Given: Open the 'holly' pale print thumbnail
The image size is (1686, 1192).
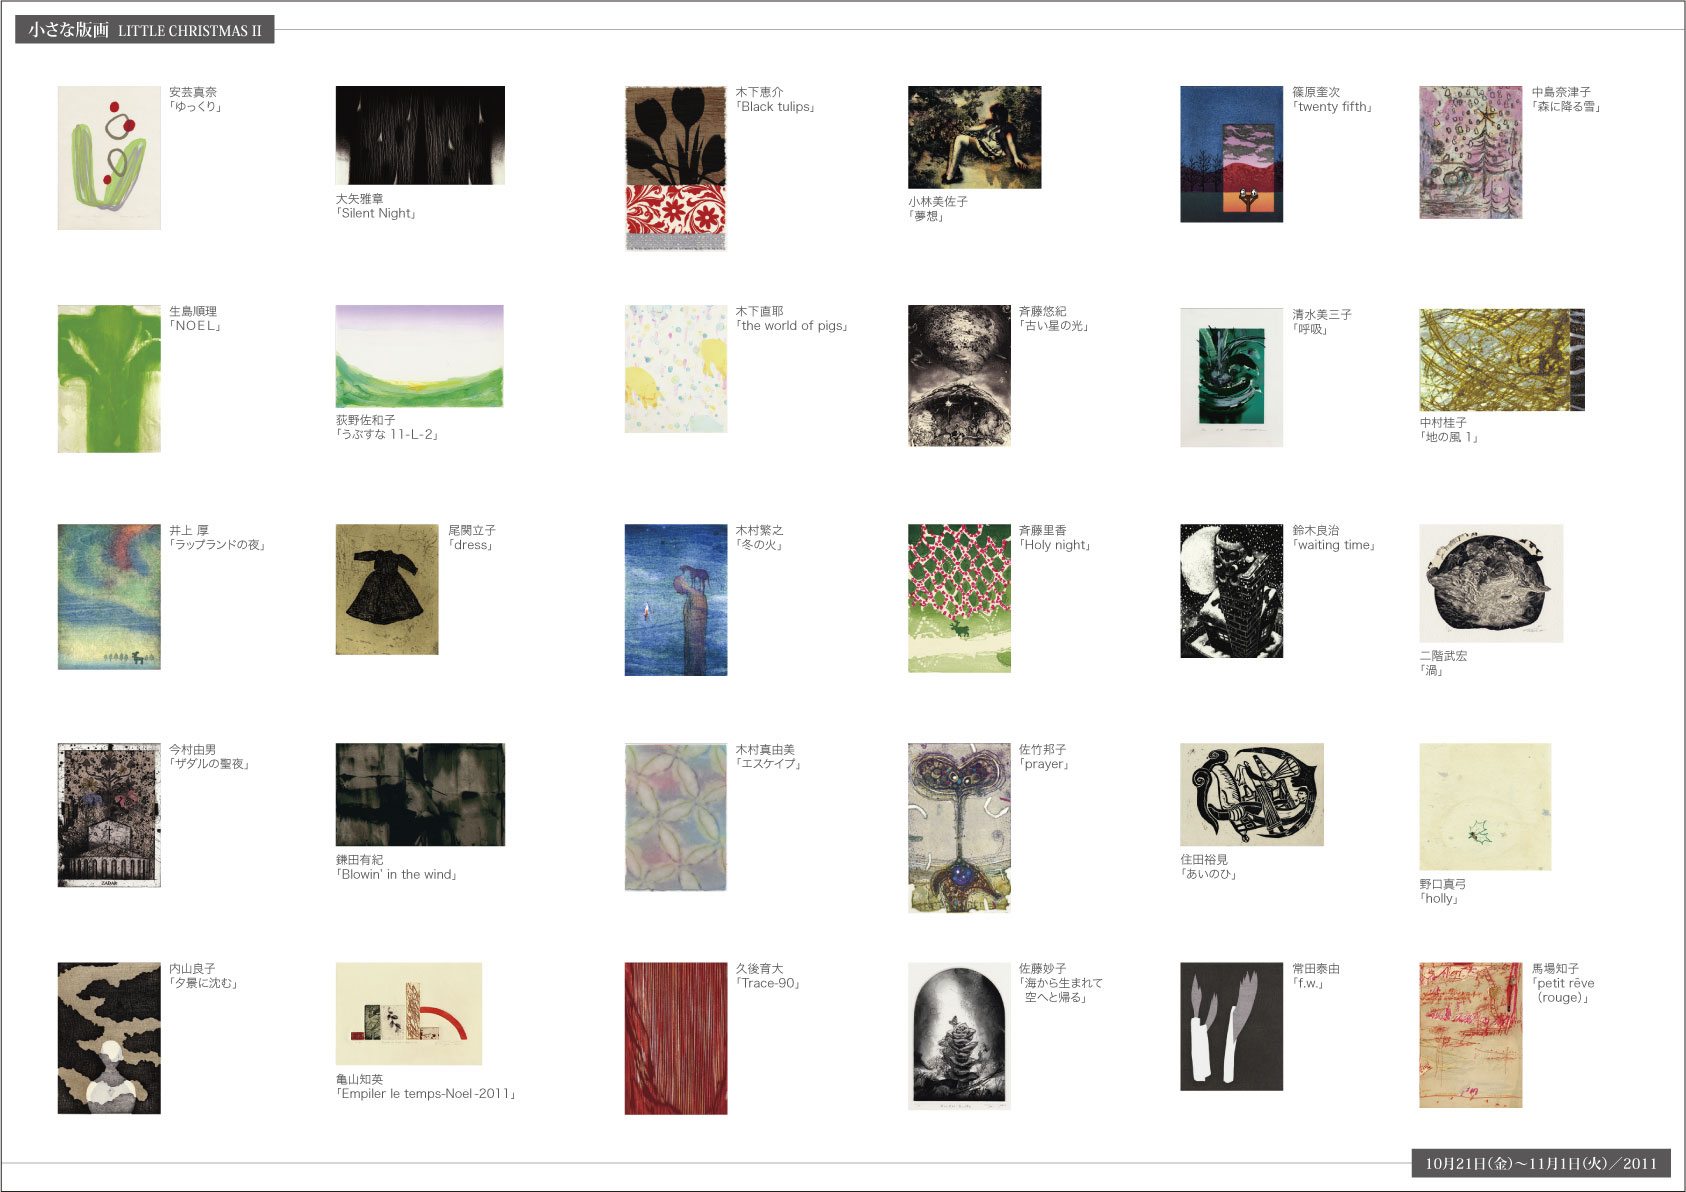Looking at the screenshot, I should [x=1485, y=806].
